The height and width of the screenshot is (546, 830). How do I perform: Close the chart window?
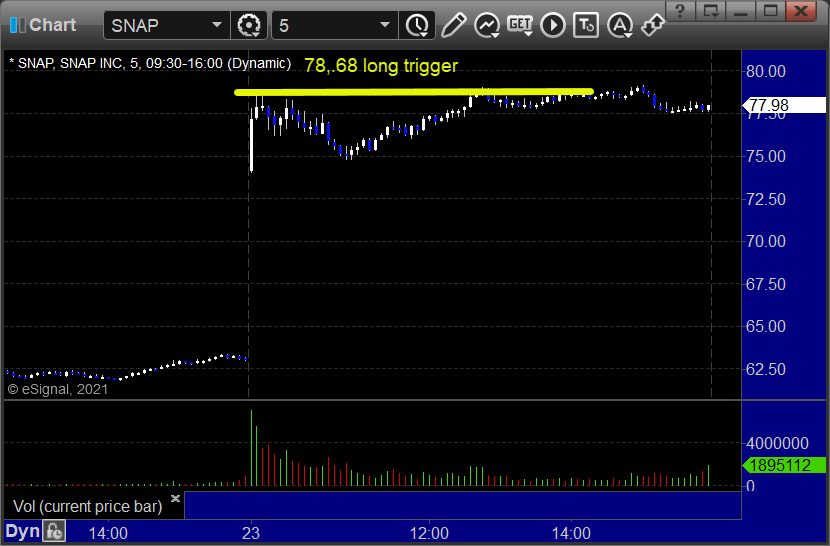(801, 11)
